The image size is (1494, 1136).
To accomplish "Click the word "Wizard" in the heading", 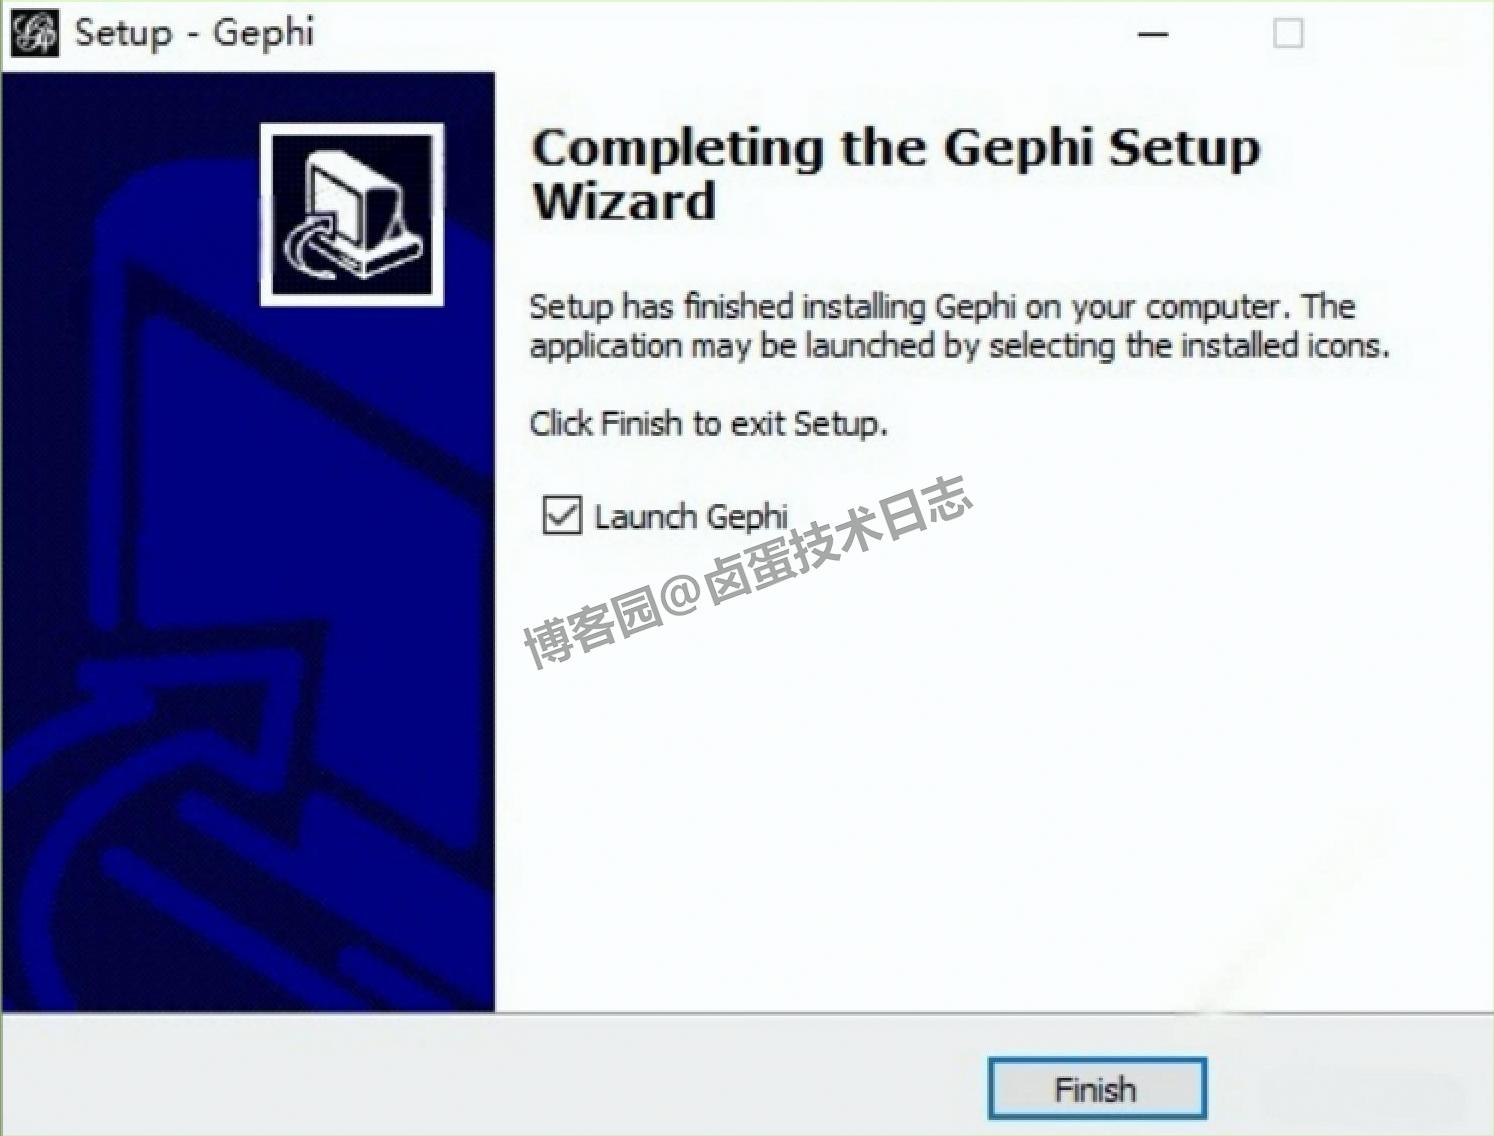I will (624, 201).
